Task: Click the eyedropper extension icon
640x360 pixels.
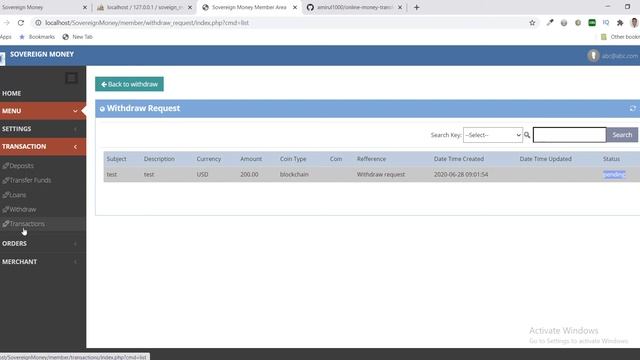Action: [550, 23]
